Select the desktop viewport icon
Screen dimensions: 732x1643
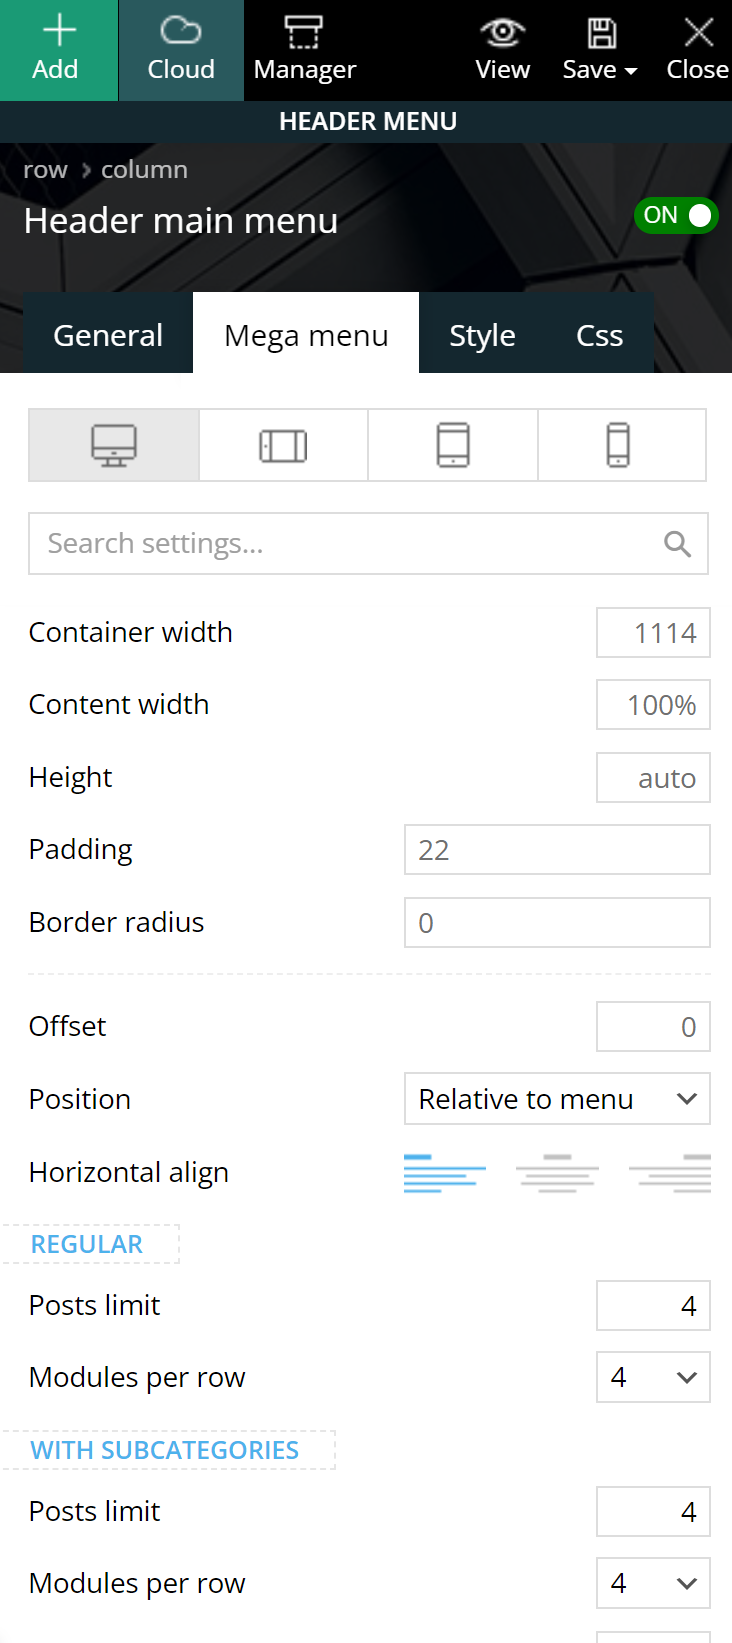point(114,445)
